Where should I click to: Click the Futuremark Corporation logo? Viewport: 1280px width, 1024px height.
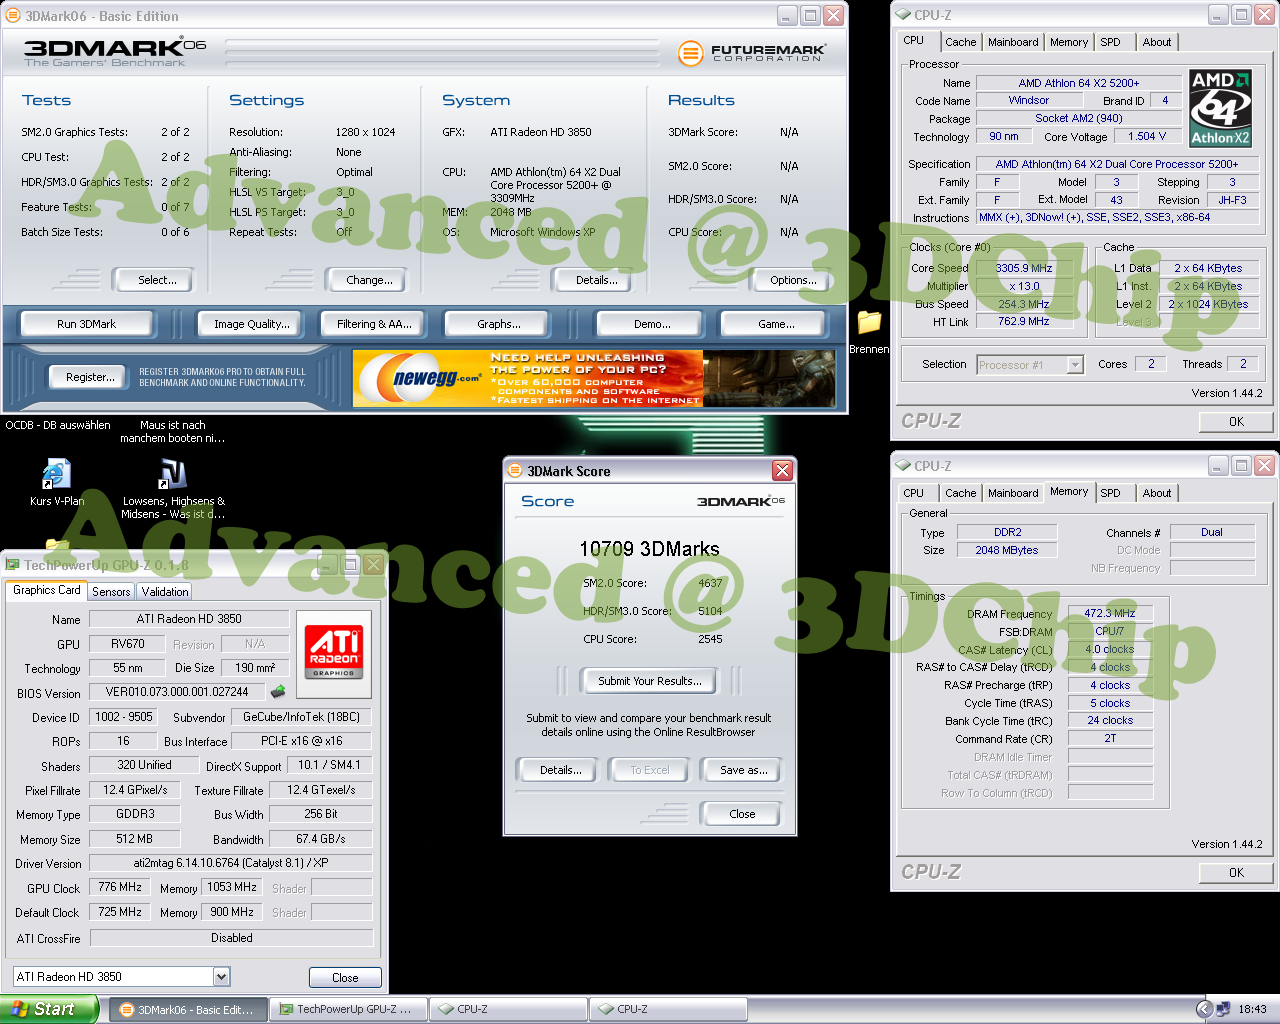(x=752, y=53)
